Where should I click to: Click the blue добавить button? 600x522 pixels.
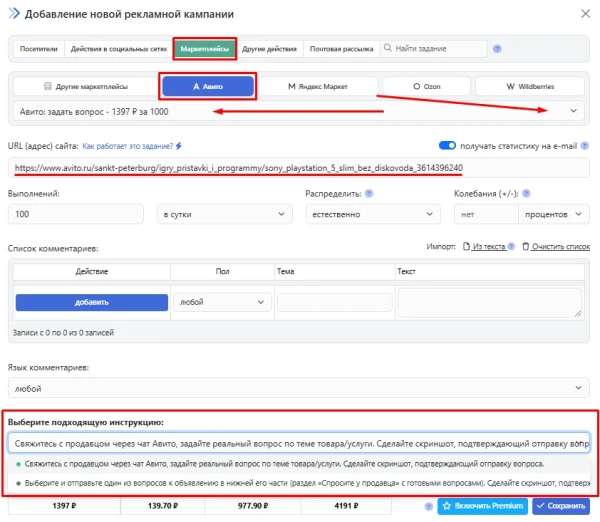pyautogui.click(x=91, y=301)
